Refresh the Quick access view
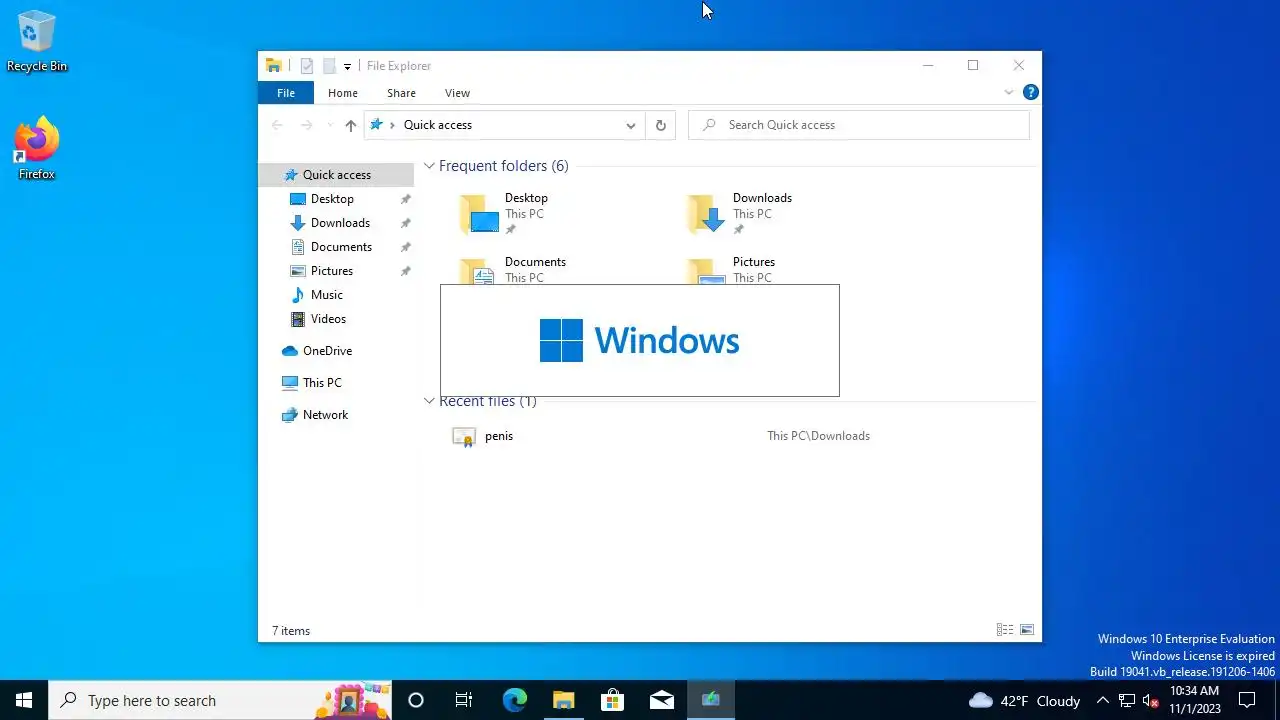 [x=660, y=125]
